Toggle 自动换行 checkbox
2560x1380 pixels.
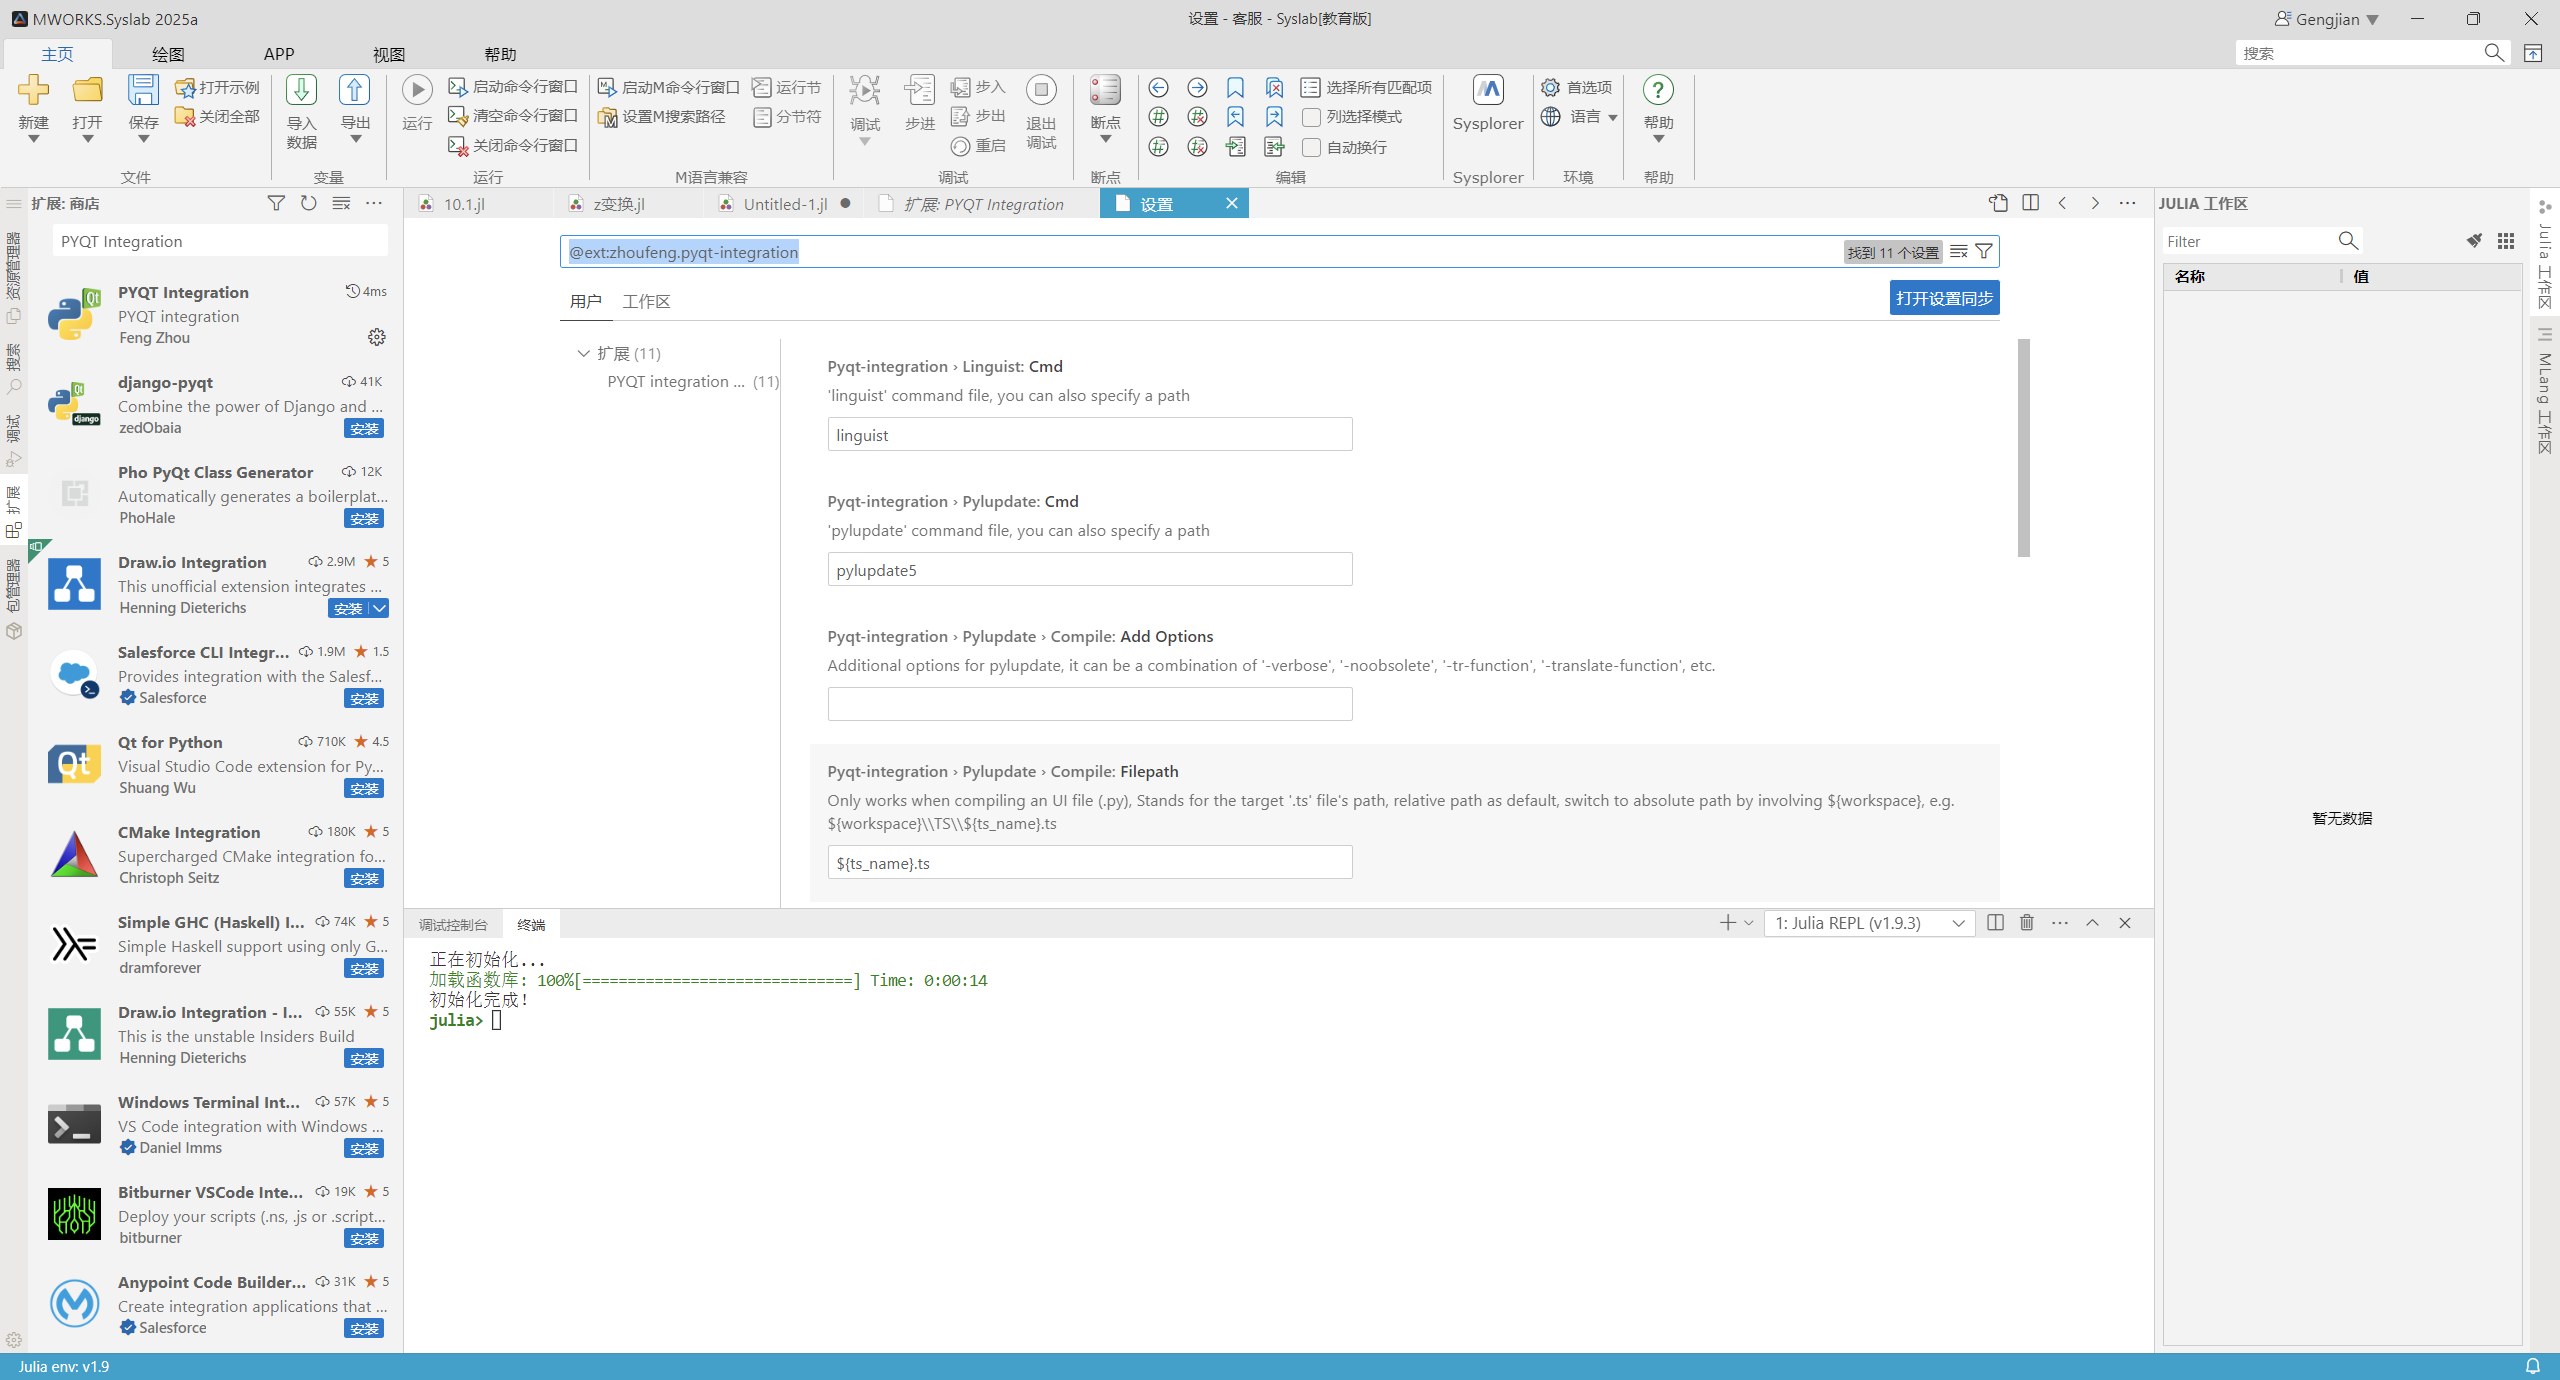click(x=1311, y=147)
